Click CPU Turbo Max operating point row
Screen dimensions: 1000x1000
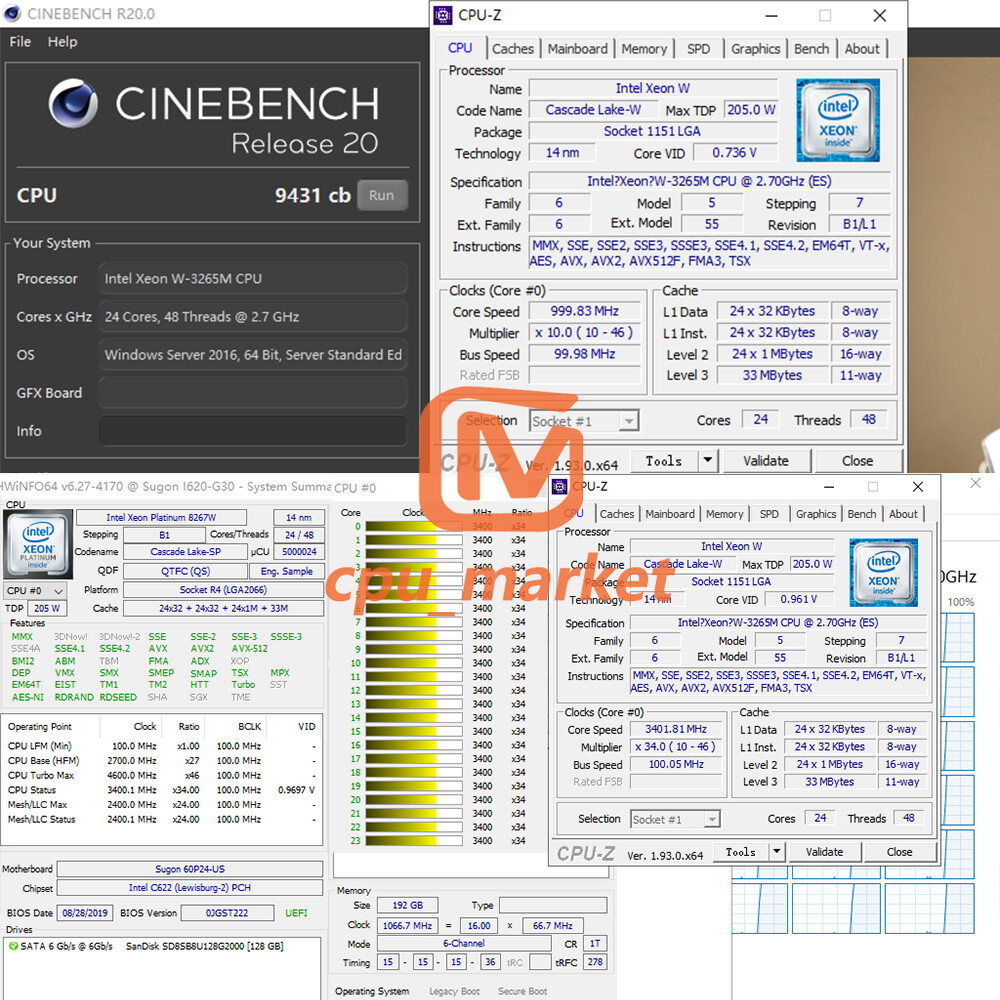(x=161, y=776)
